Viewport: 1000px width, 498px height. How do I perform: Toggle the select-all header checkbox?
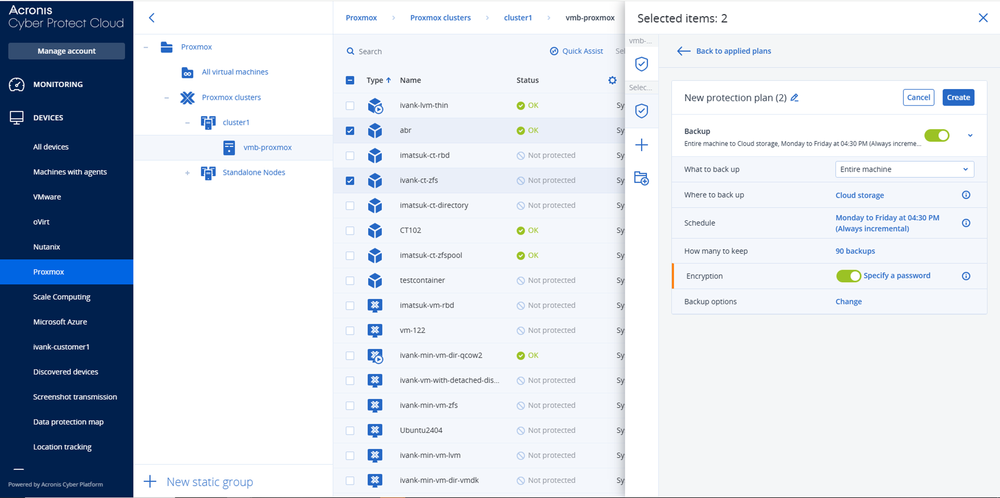pos(349,80)
